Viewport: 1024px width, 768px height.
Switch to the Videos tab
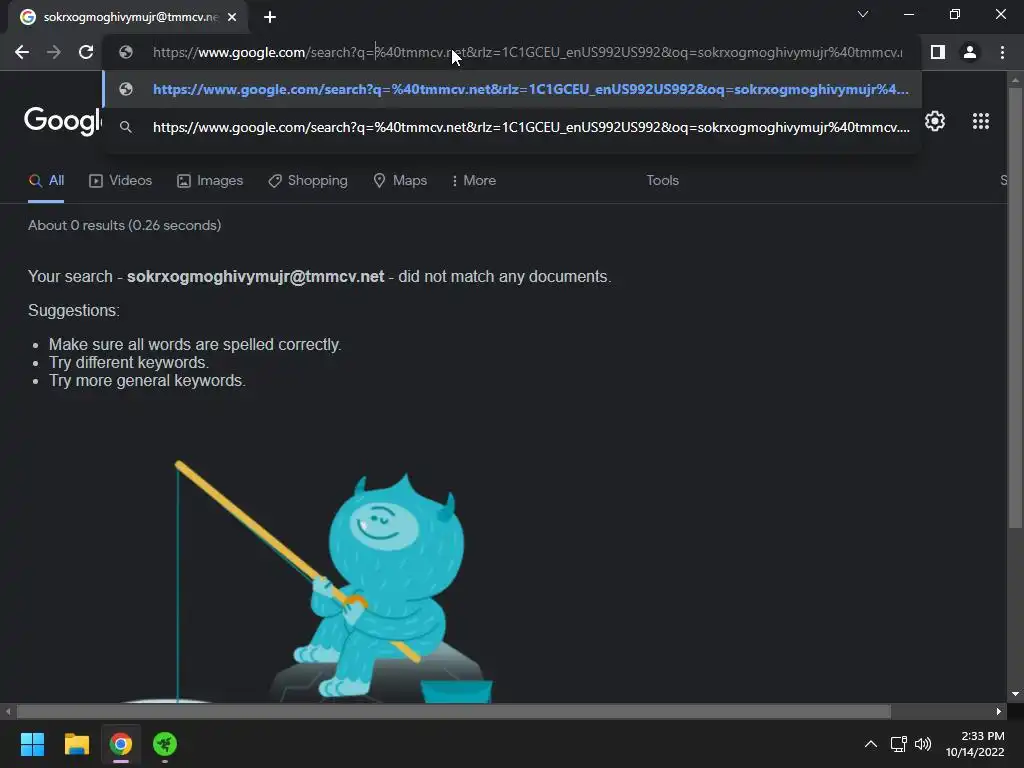click(x=121, y=181)
